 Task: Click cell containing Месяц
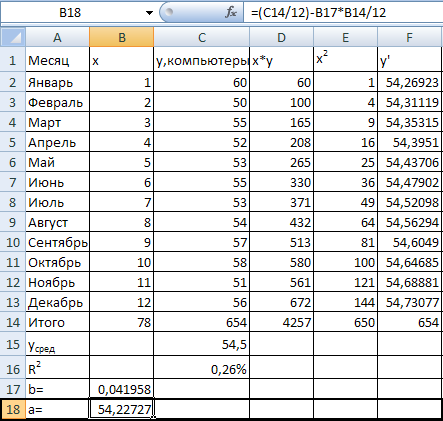57,60
